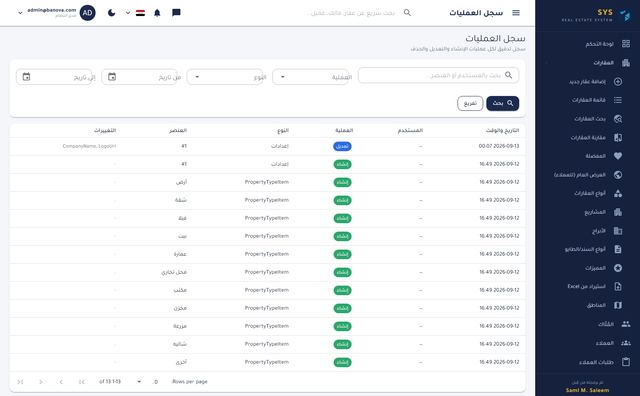Screen dimensions: 640x396
Task: Open أنواع العقارات shapes icon
Action: [x=618, y=194]
